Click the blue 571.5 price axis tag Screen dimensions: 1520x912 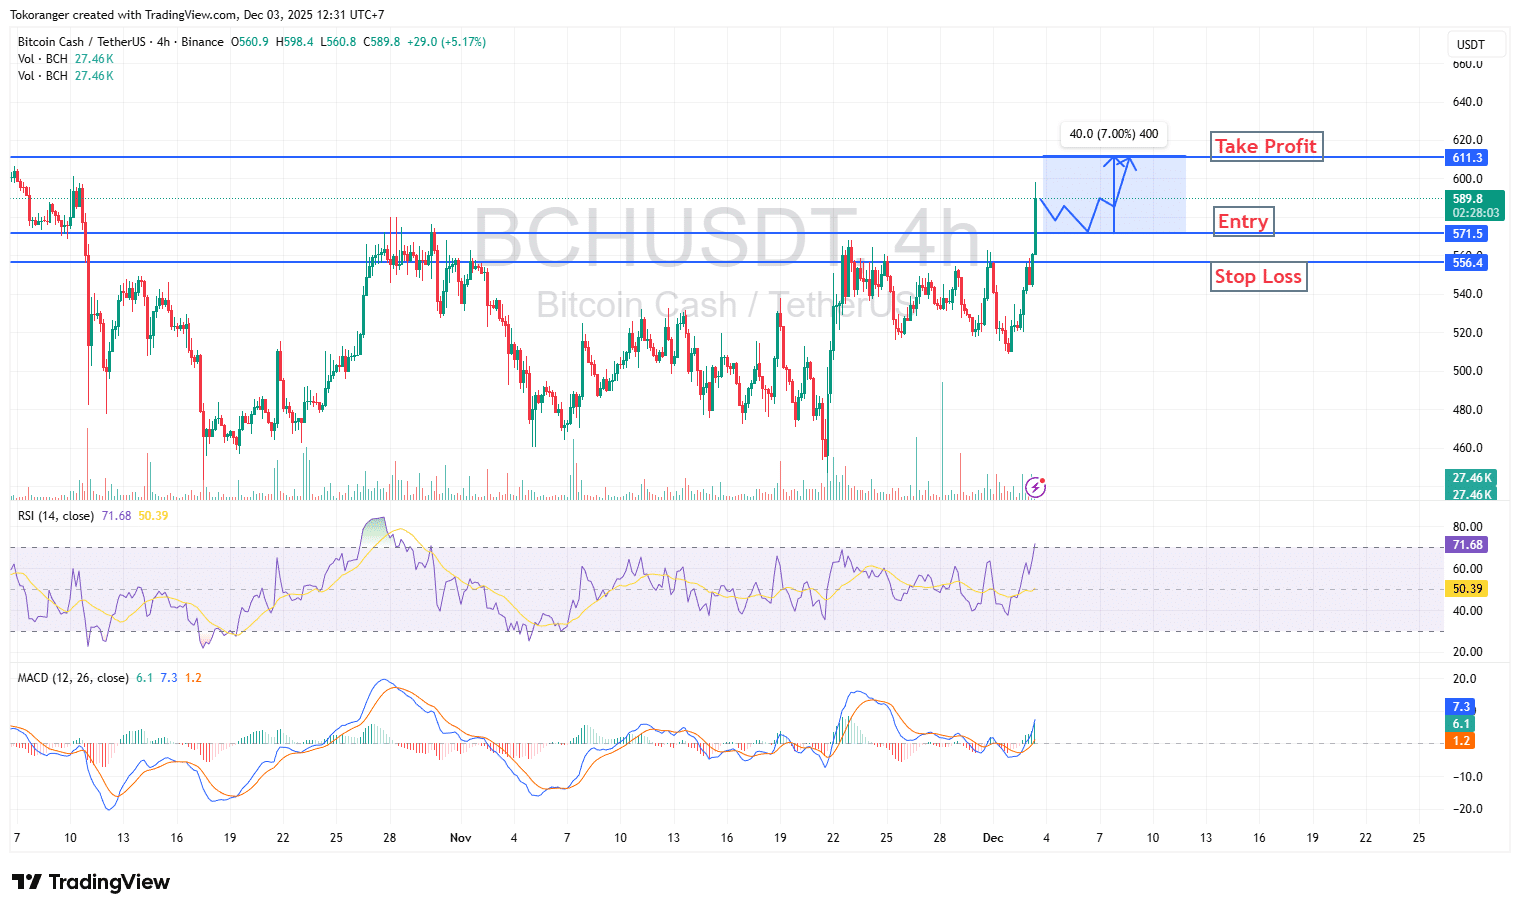[x=1467, y=234]
